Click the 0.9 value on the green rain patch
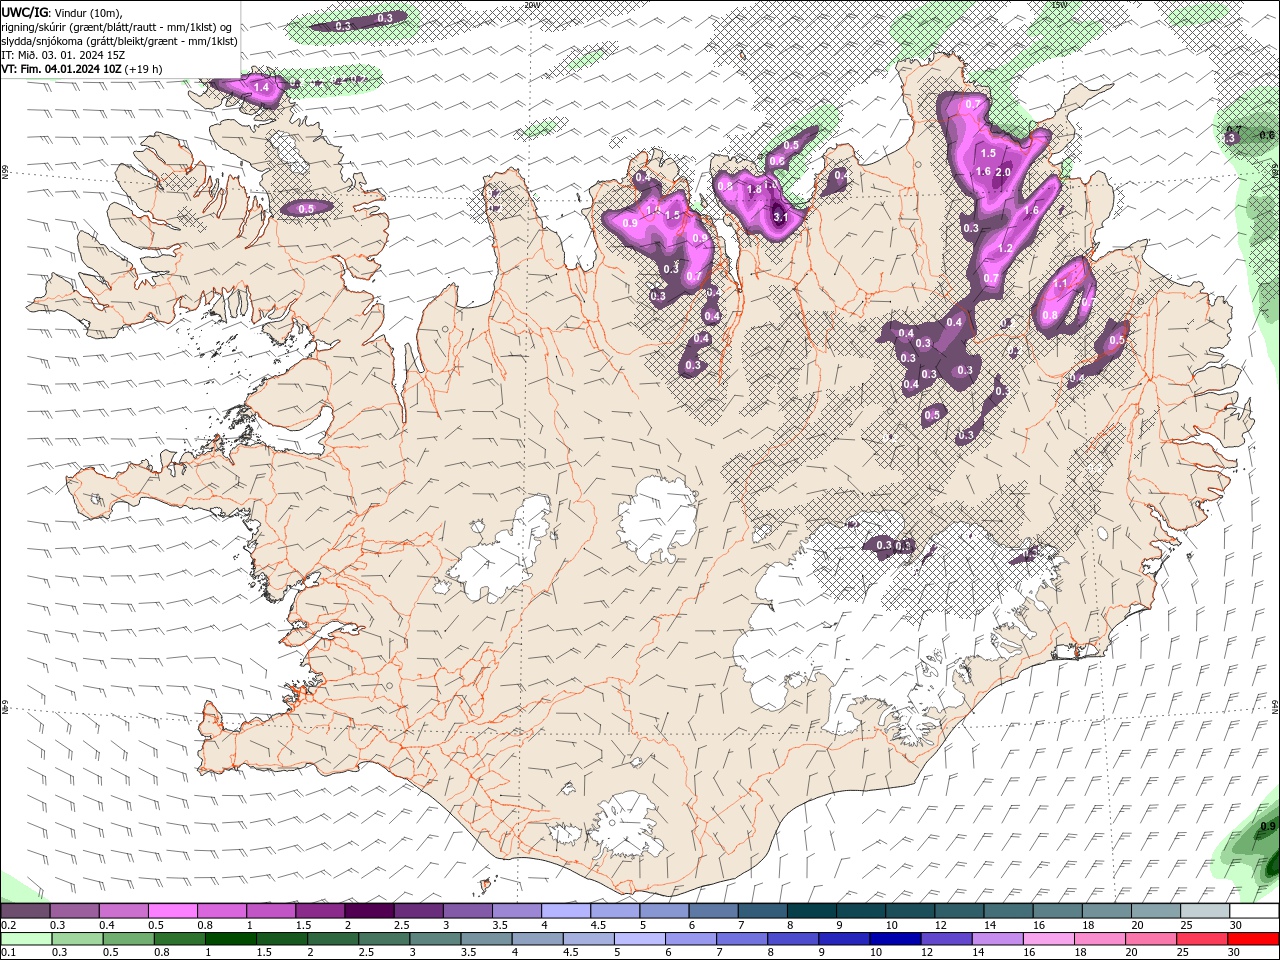This screenshot has width=1280, height=960. (x=1267, y=826)
